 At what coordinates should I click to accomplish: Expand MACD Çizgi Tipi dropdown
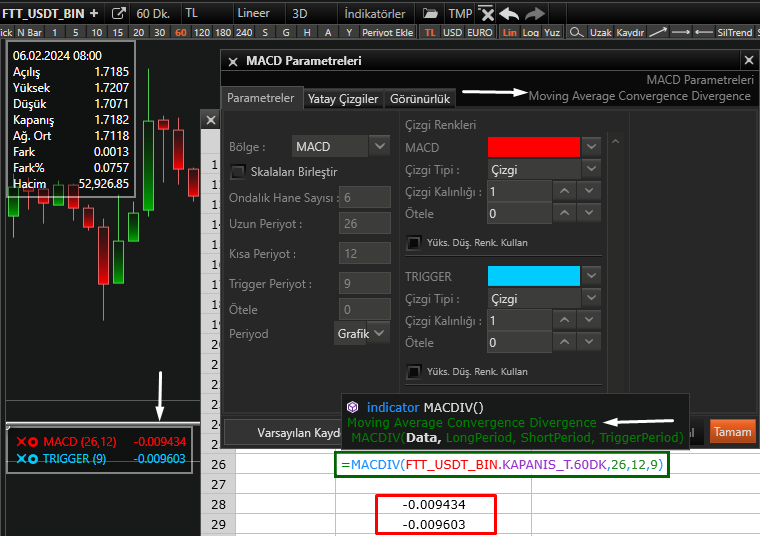591,169
